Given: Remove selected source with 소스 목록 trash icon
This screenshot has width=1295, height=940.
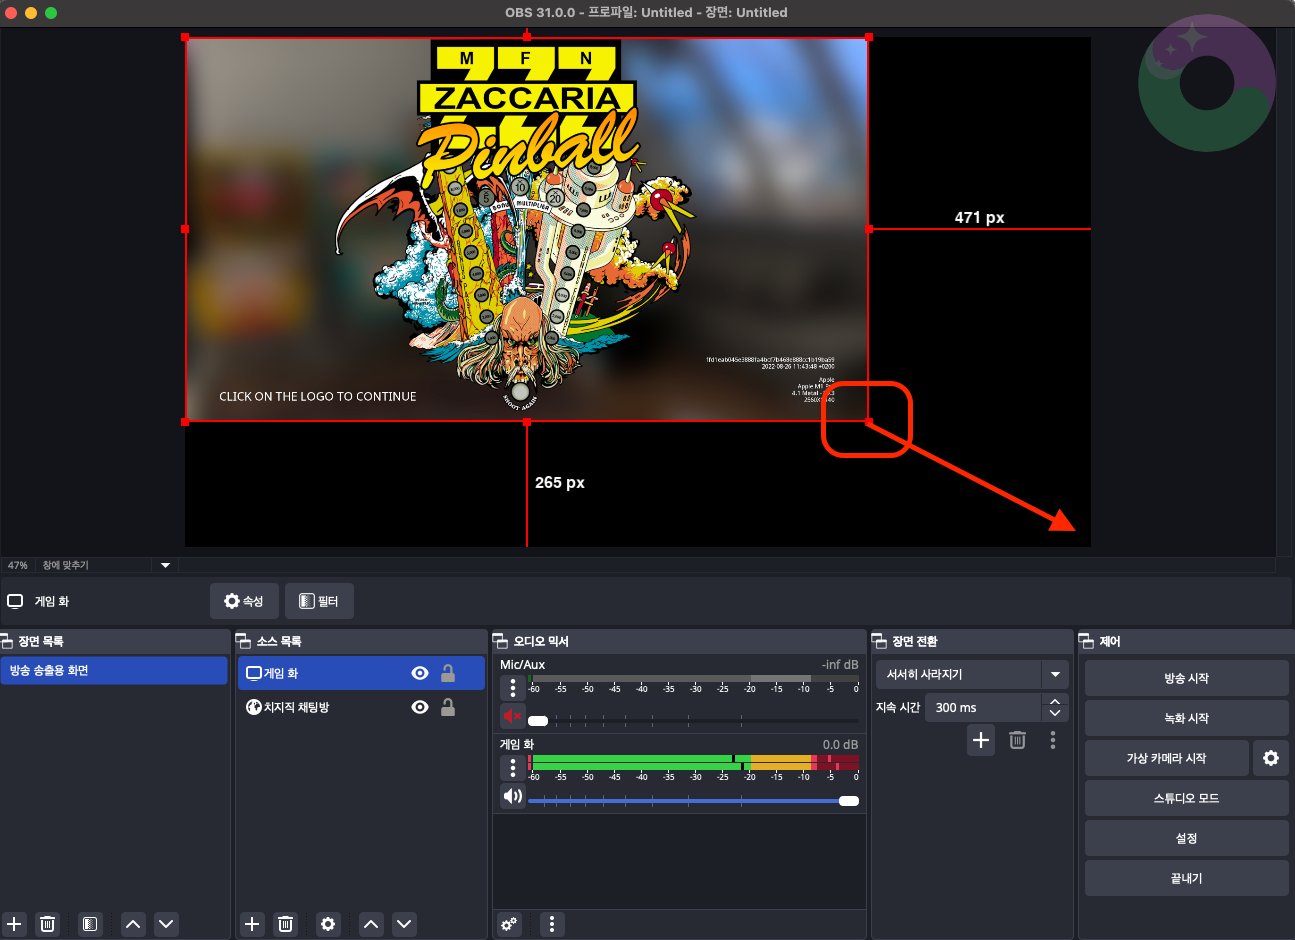Looking at the screenshot, I should pyautogui.click(x=285, y=924).
